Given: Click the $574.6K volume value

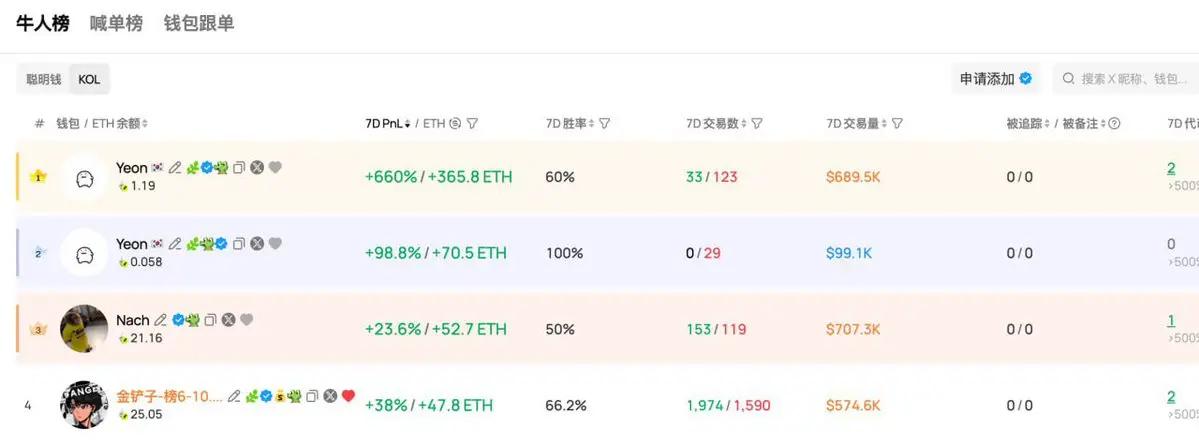Looking at the screenshot, I should click(853, 405).
